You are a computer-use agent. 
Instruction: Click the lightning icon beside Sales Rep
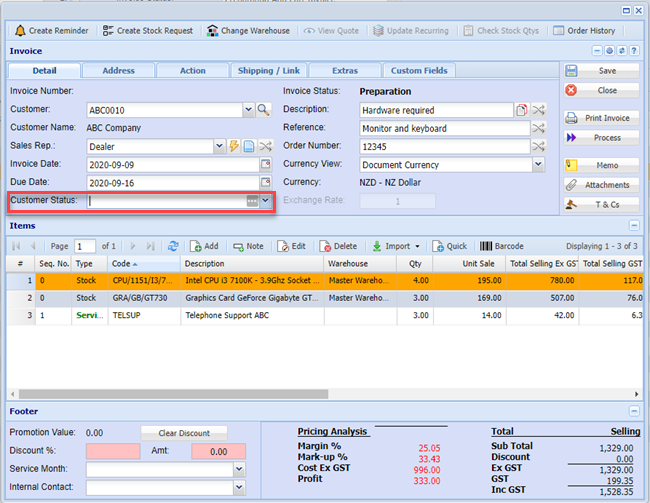pyautogui.click(x=234, y=146)
